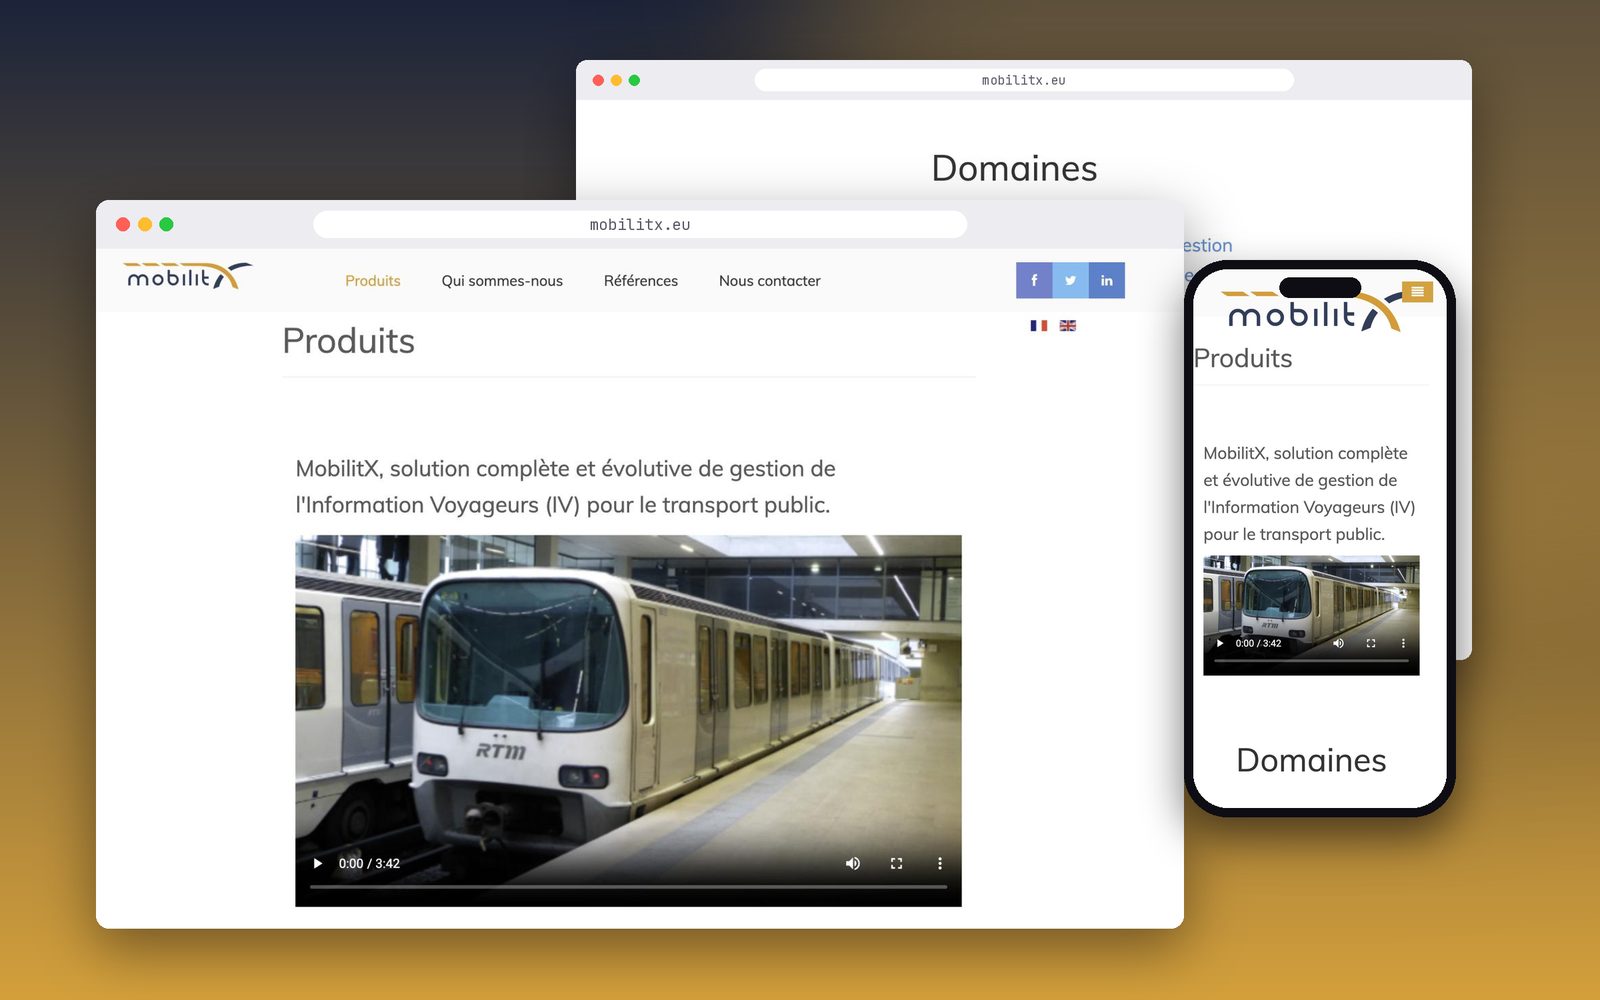This screenshot has width=1600, height=1000.
Task: Switch language with the British flag
Action: point(1068,326)
